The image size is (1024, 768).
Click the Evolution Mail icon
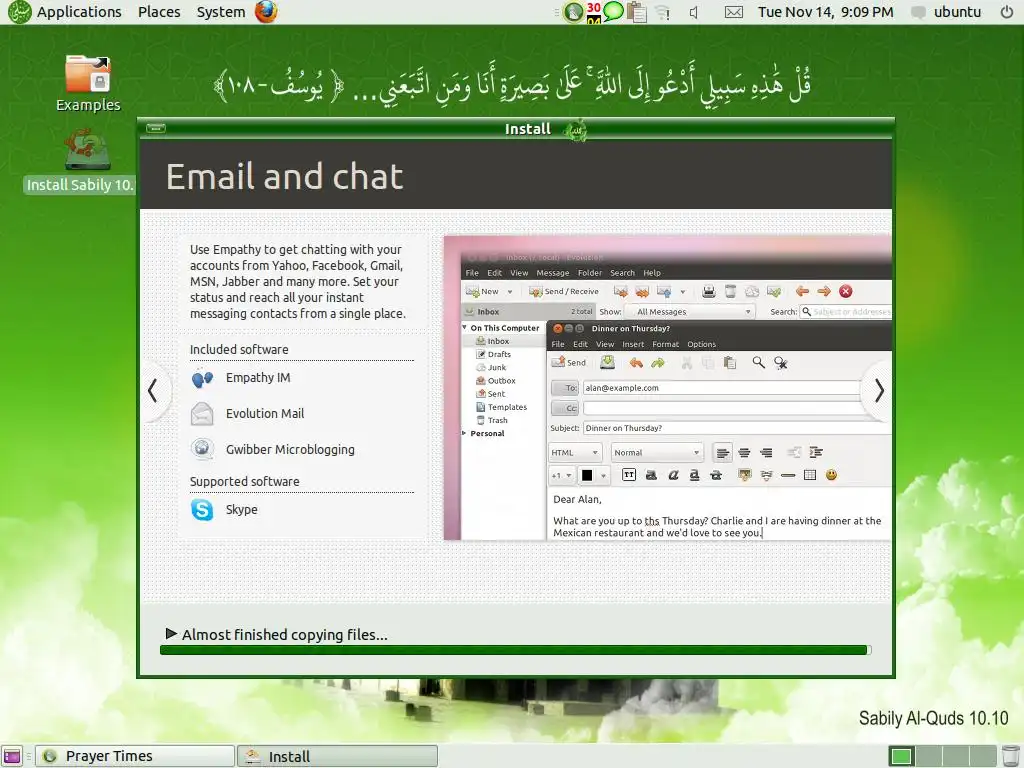point(202,414)
